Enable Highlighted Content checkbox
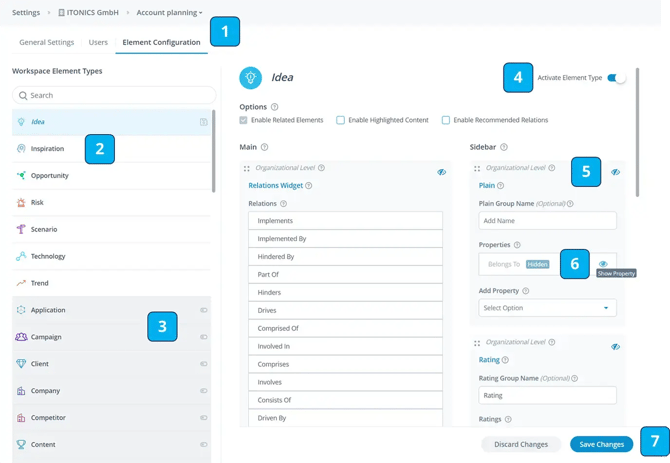 click(341, 120)
